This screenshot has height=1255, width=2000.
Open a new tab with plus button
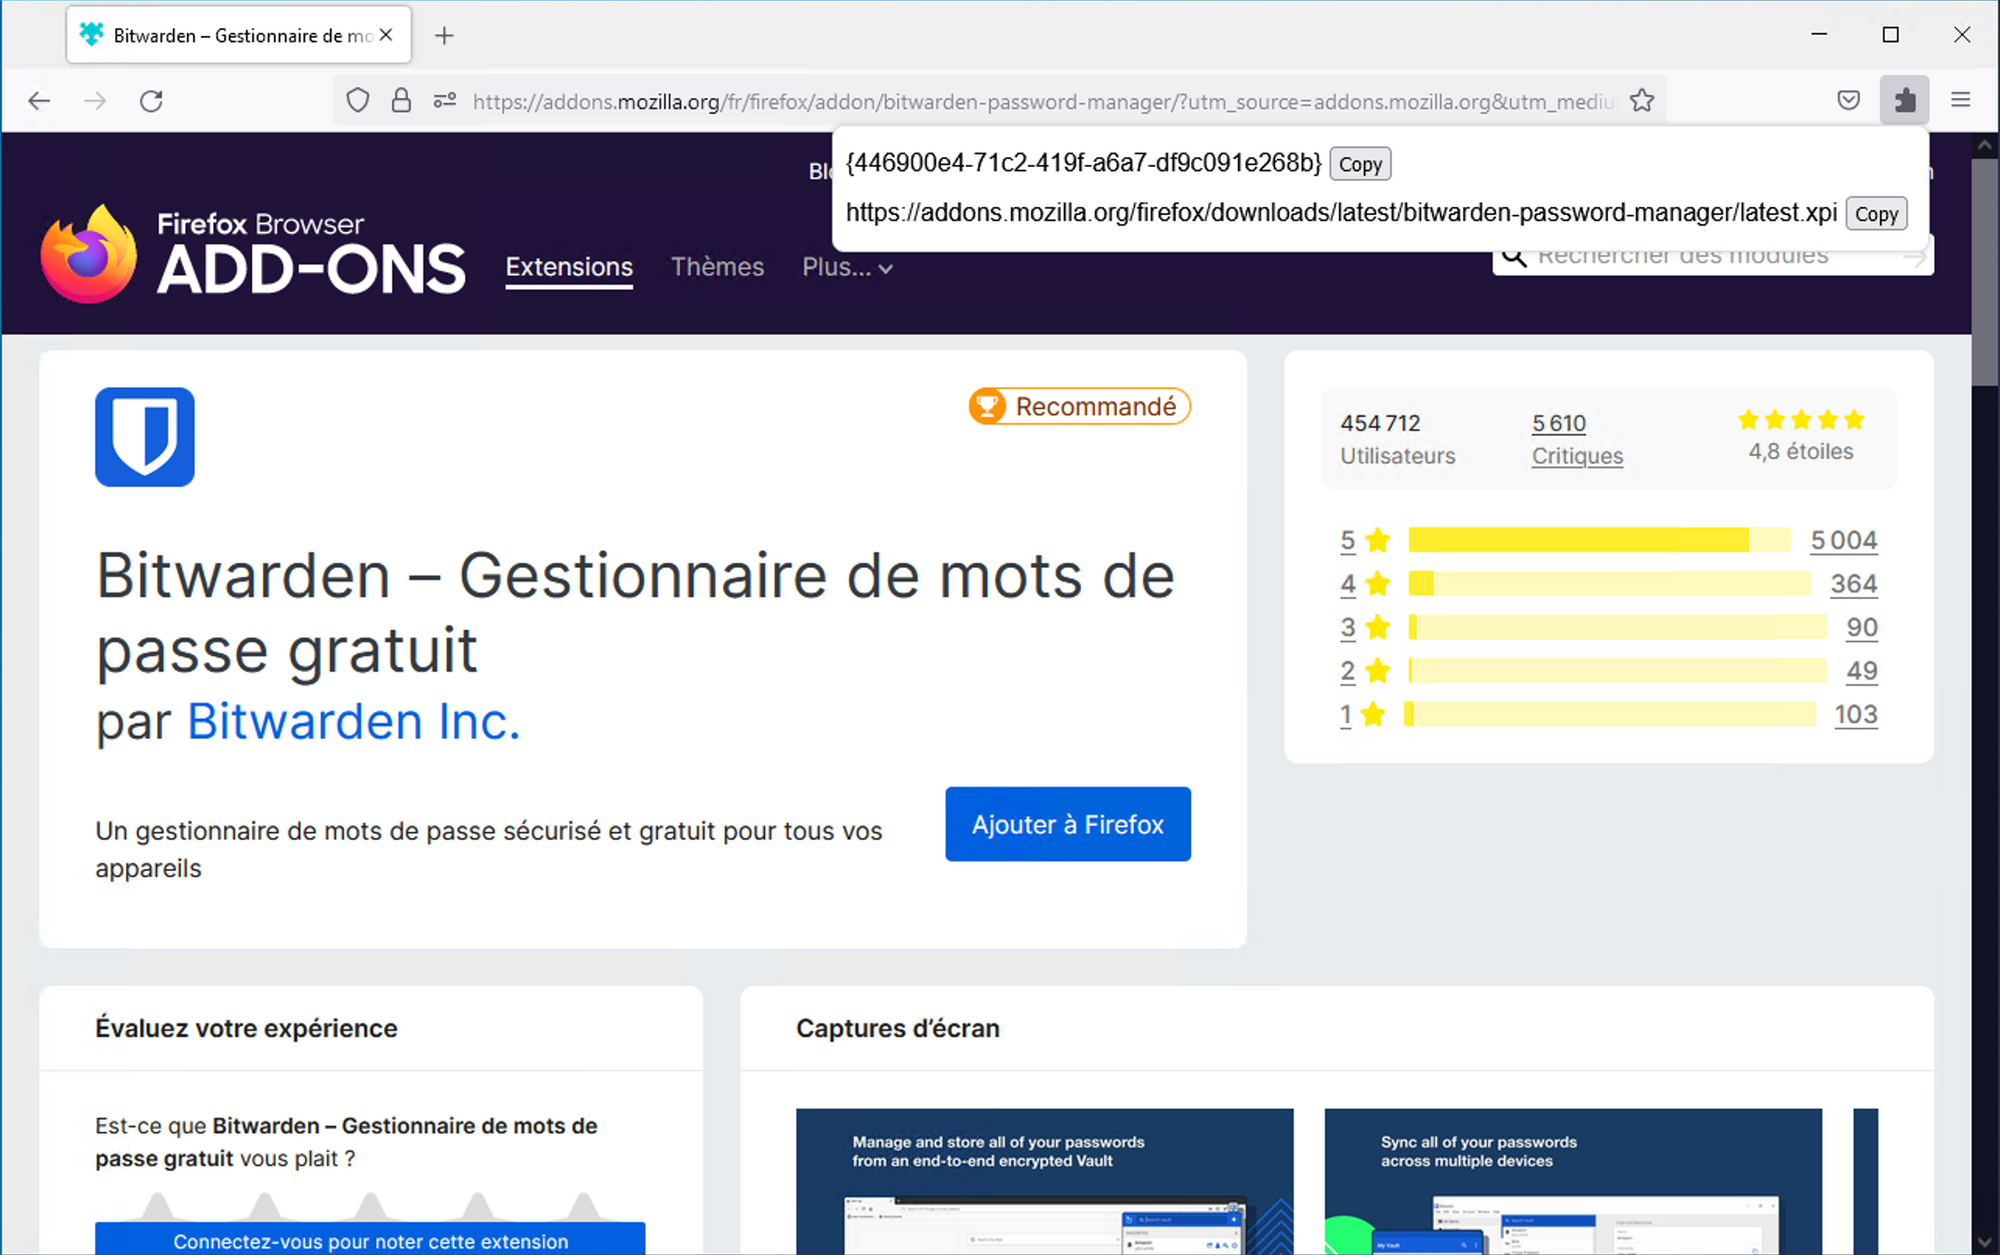445,36
